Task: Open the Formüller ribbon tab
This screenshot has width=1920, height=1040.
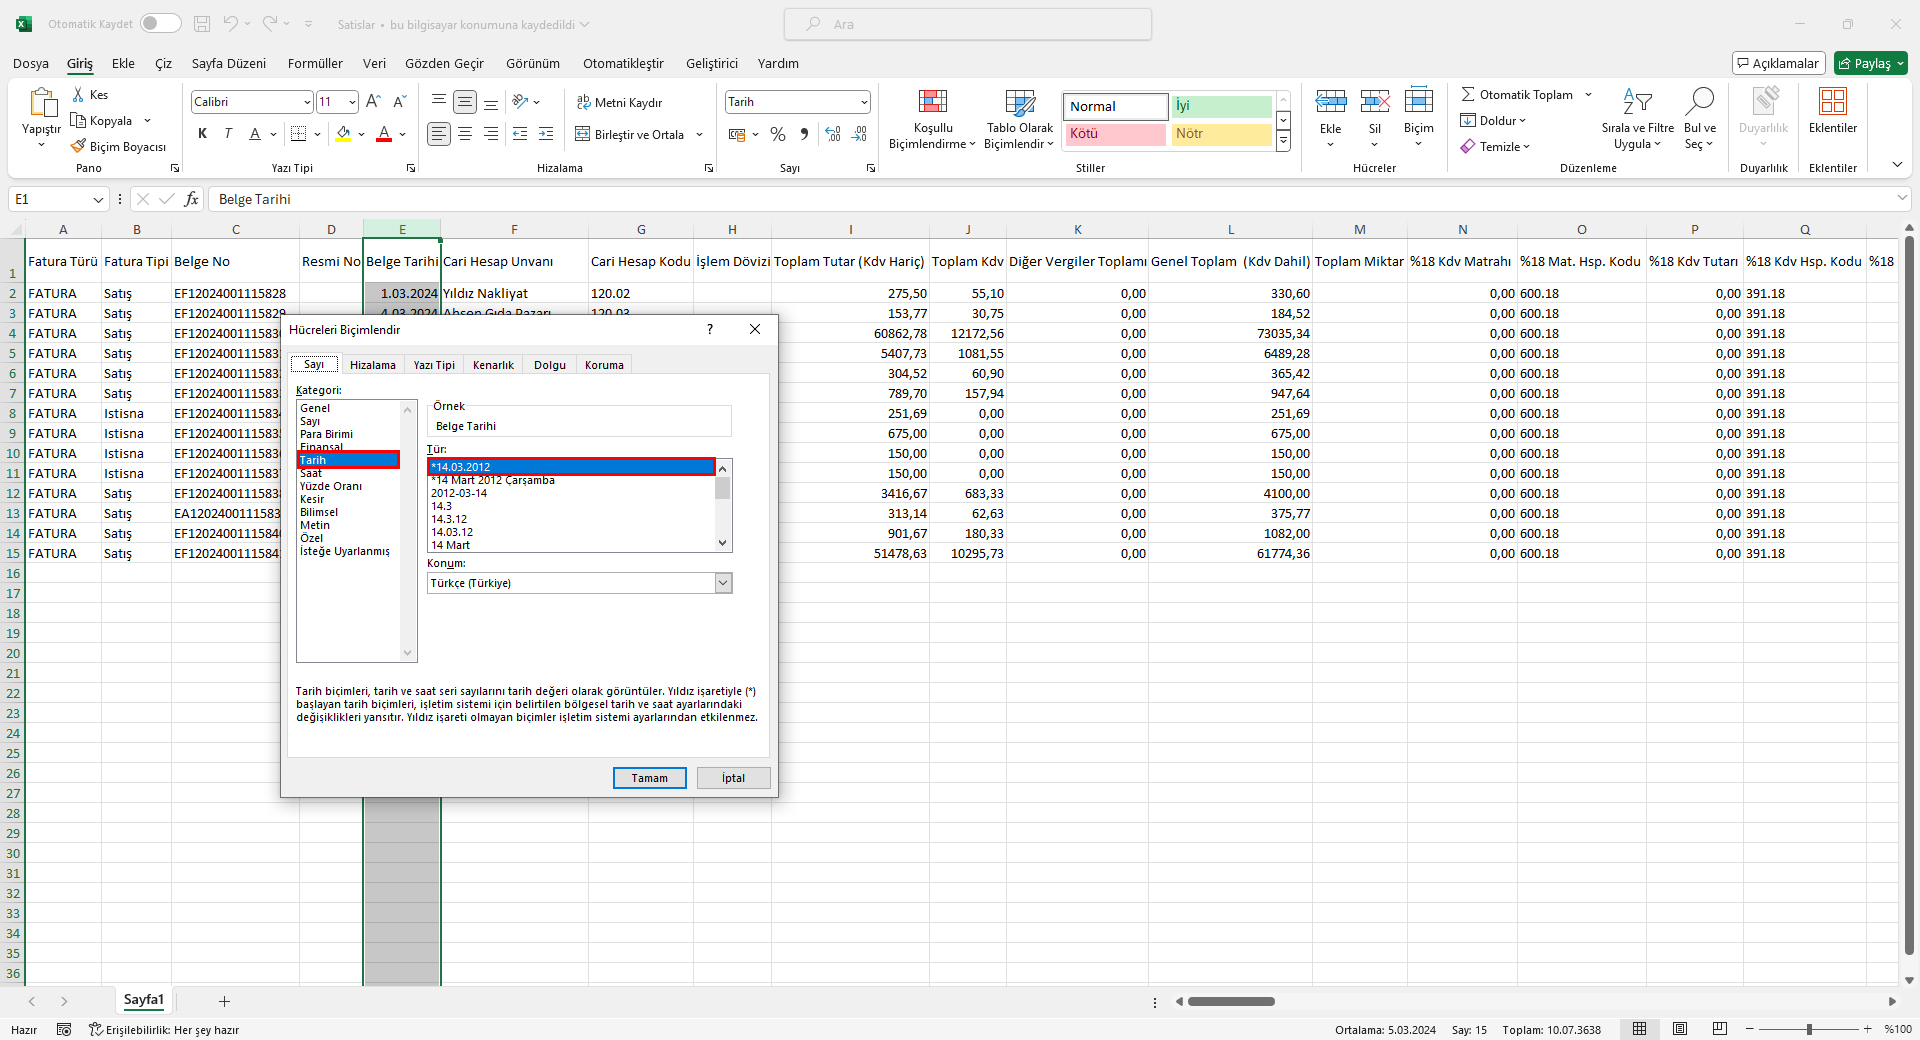Action: [x=315, y=63]
